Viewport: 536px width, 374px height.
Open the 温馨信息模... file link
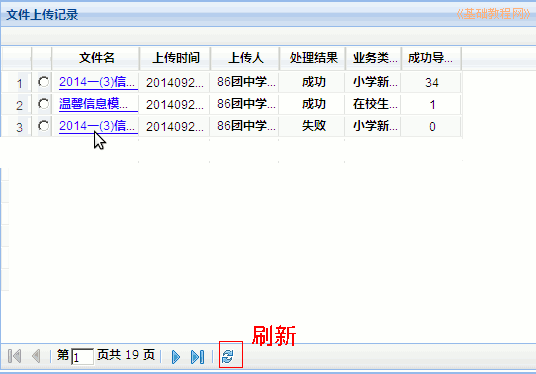click(x=98, y=104)
